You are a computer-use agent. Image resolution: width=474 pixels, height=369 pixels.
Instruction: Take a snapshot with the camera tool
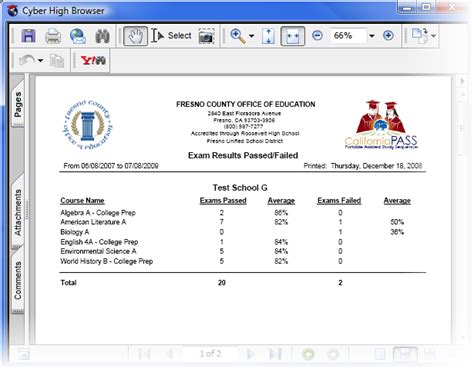click(206, 36)
